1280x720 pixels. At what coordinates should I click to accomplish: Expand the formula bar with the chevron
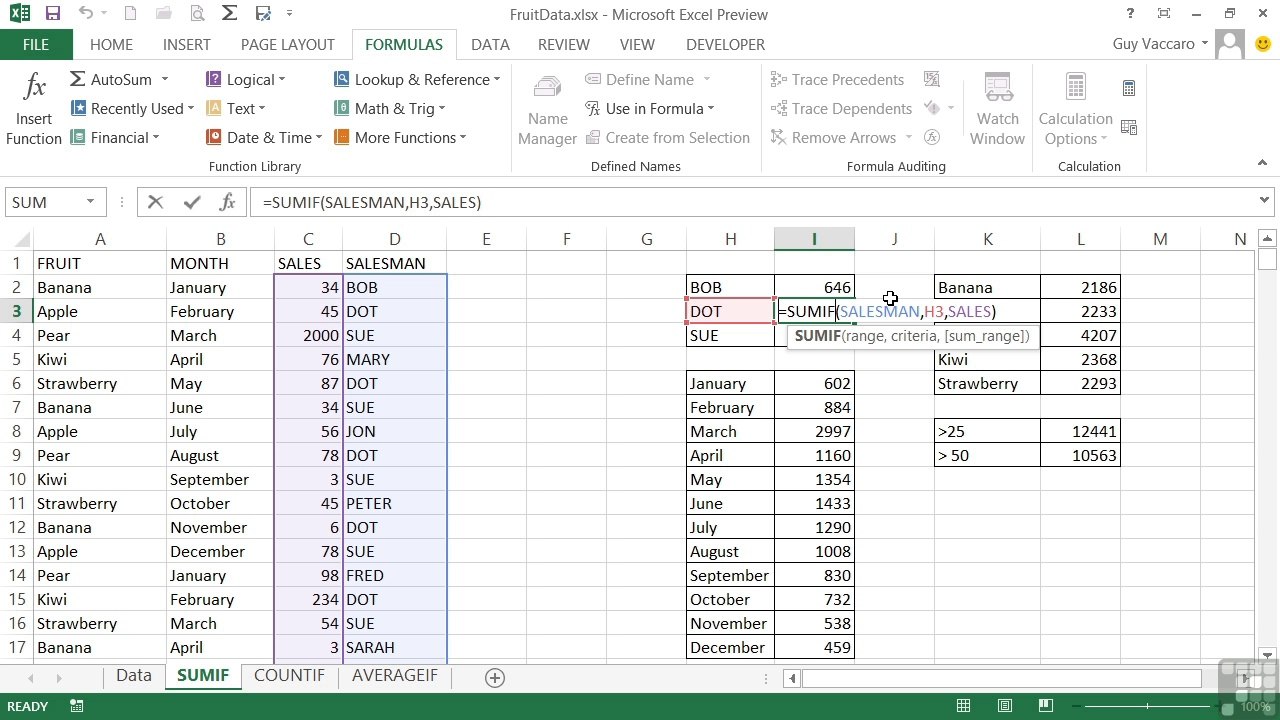(x=1265, y=201)
